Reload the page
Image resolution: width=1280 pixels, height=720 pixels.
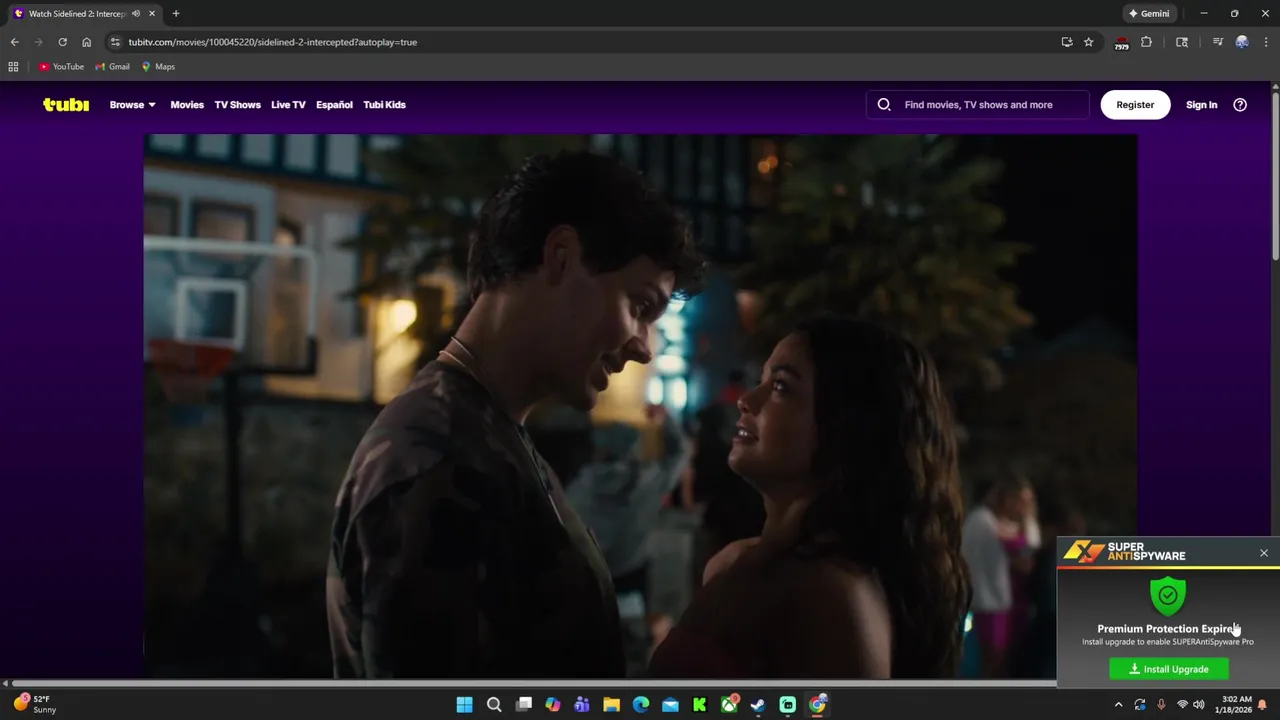(x=62, y=42)
